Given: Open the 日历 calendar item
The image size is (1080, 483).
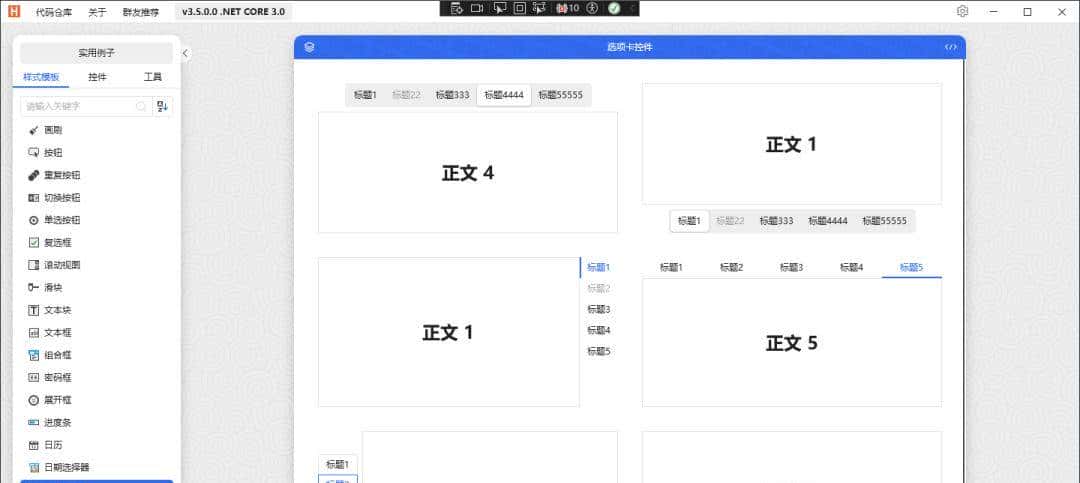Looking at the screenshot, I should (96, 445).
